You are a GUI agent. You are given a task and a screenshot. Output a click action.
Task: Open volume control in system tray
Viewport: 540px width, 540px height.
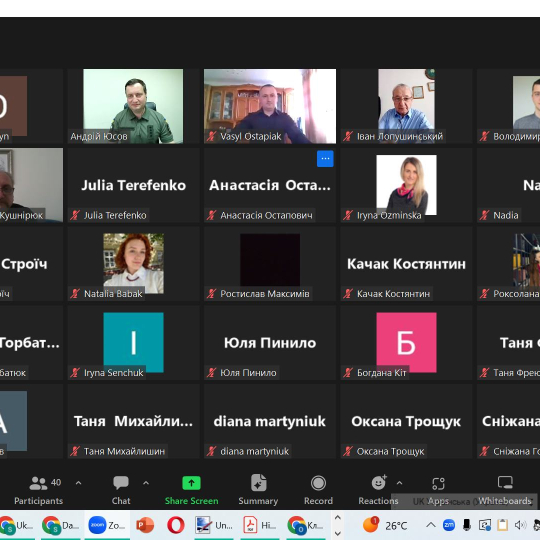point(520,525)
